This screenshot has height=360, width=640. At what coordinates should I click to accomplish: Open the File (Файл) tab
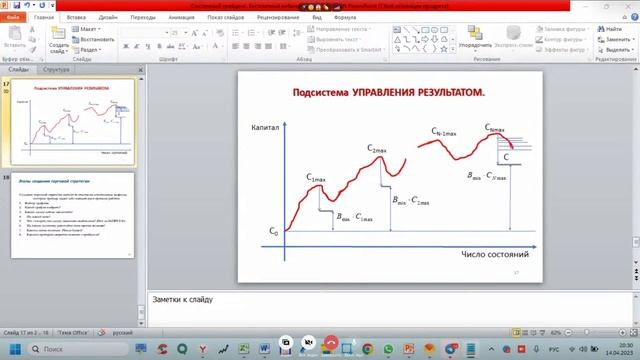[x=13, y=18]
